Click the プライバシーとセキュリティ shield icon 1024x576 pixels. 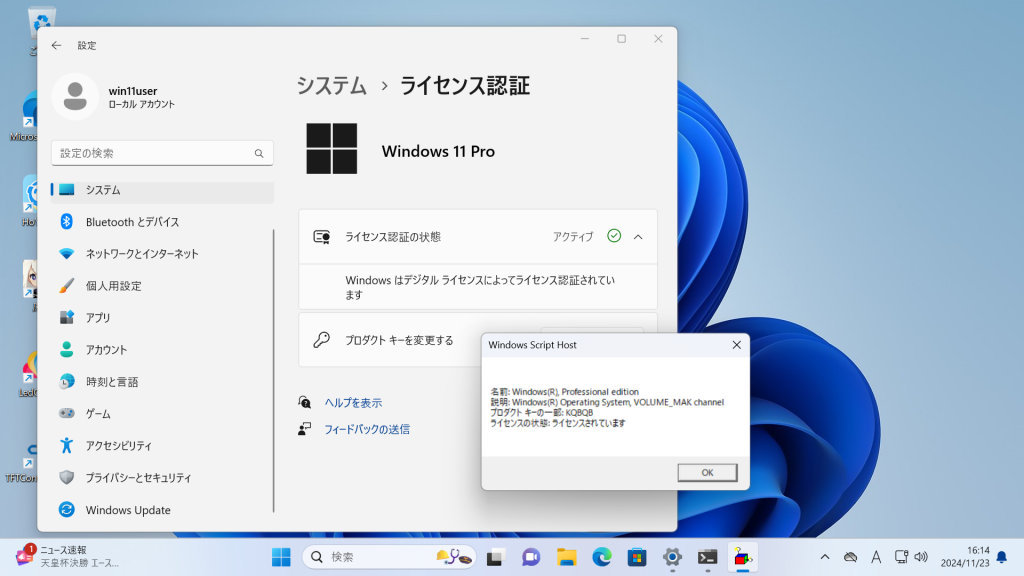pos(67,477)
